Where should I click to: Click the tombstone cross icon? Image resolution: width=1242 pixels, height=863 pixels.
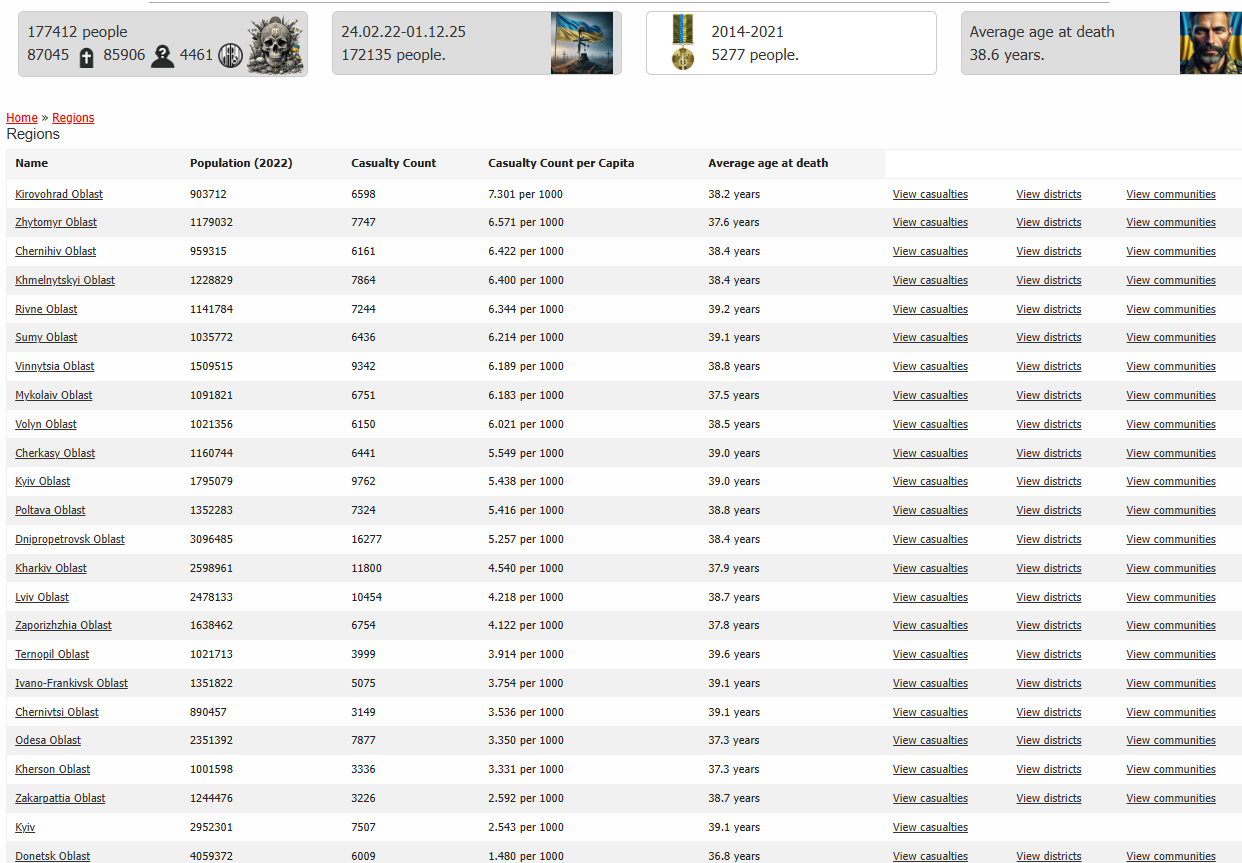(x=86, y=56)
